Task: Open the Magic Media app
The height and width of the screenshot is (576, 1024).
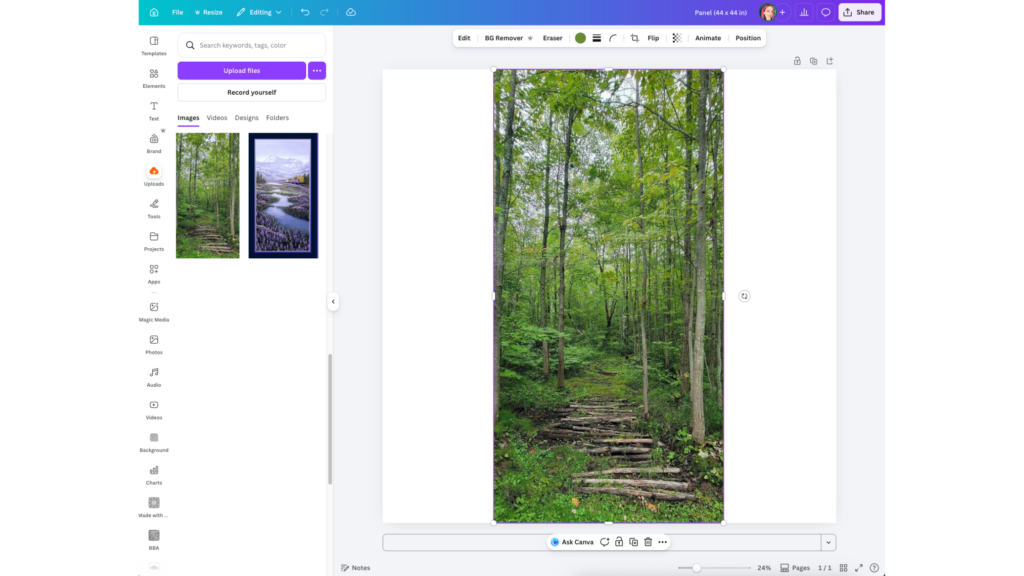Action: [154, 311]
